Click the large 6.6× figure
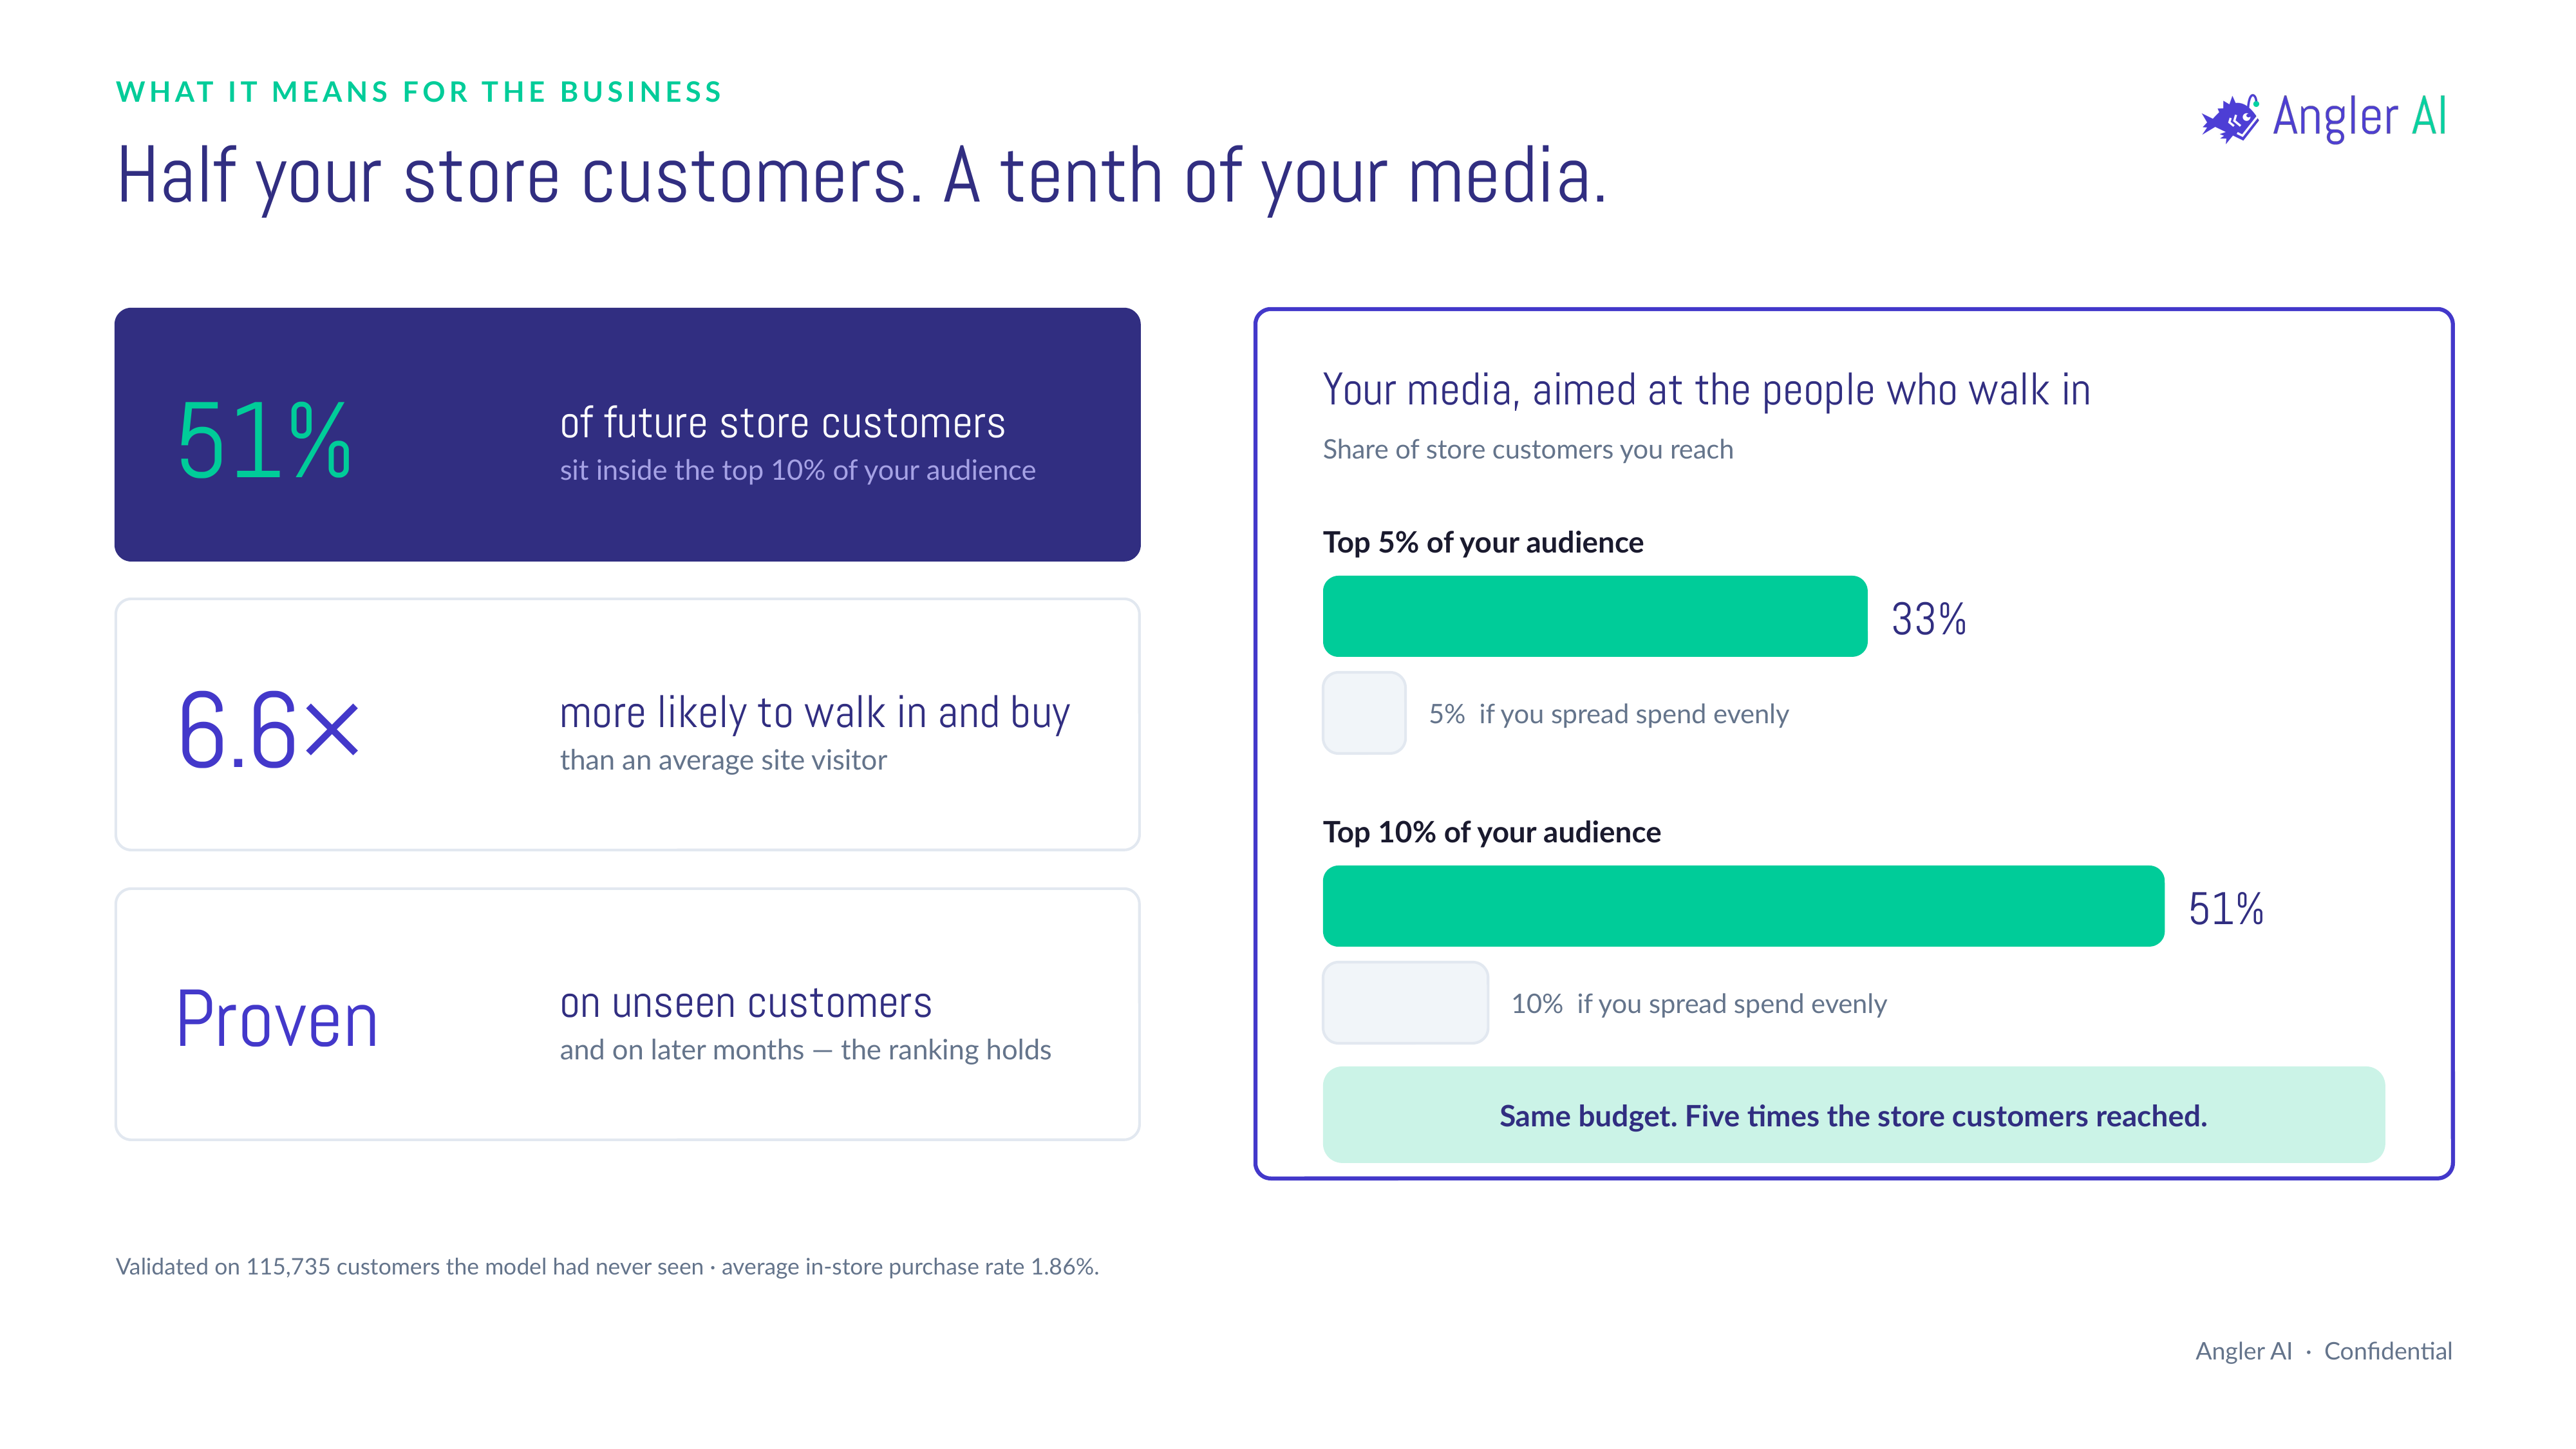Screen dimensions: 2576x1449 point(268,731)
